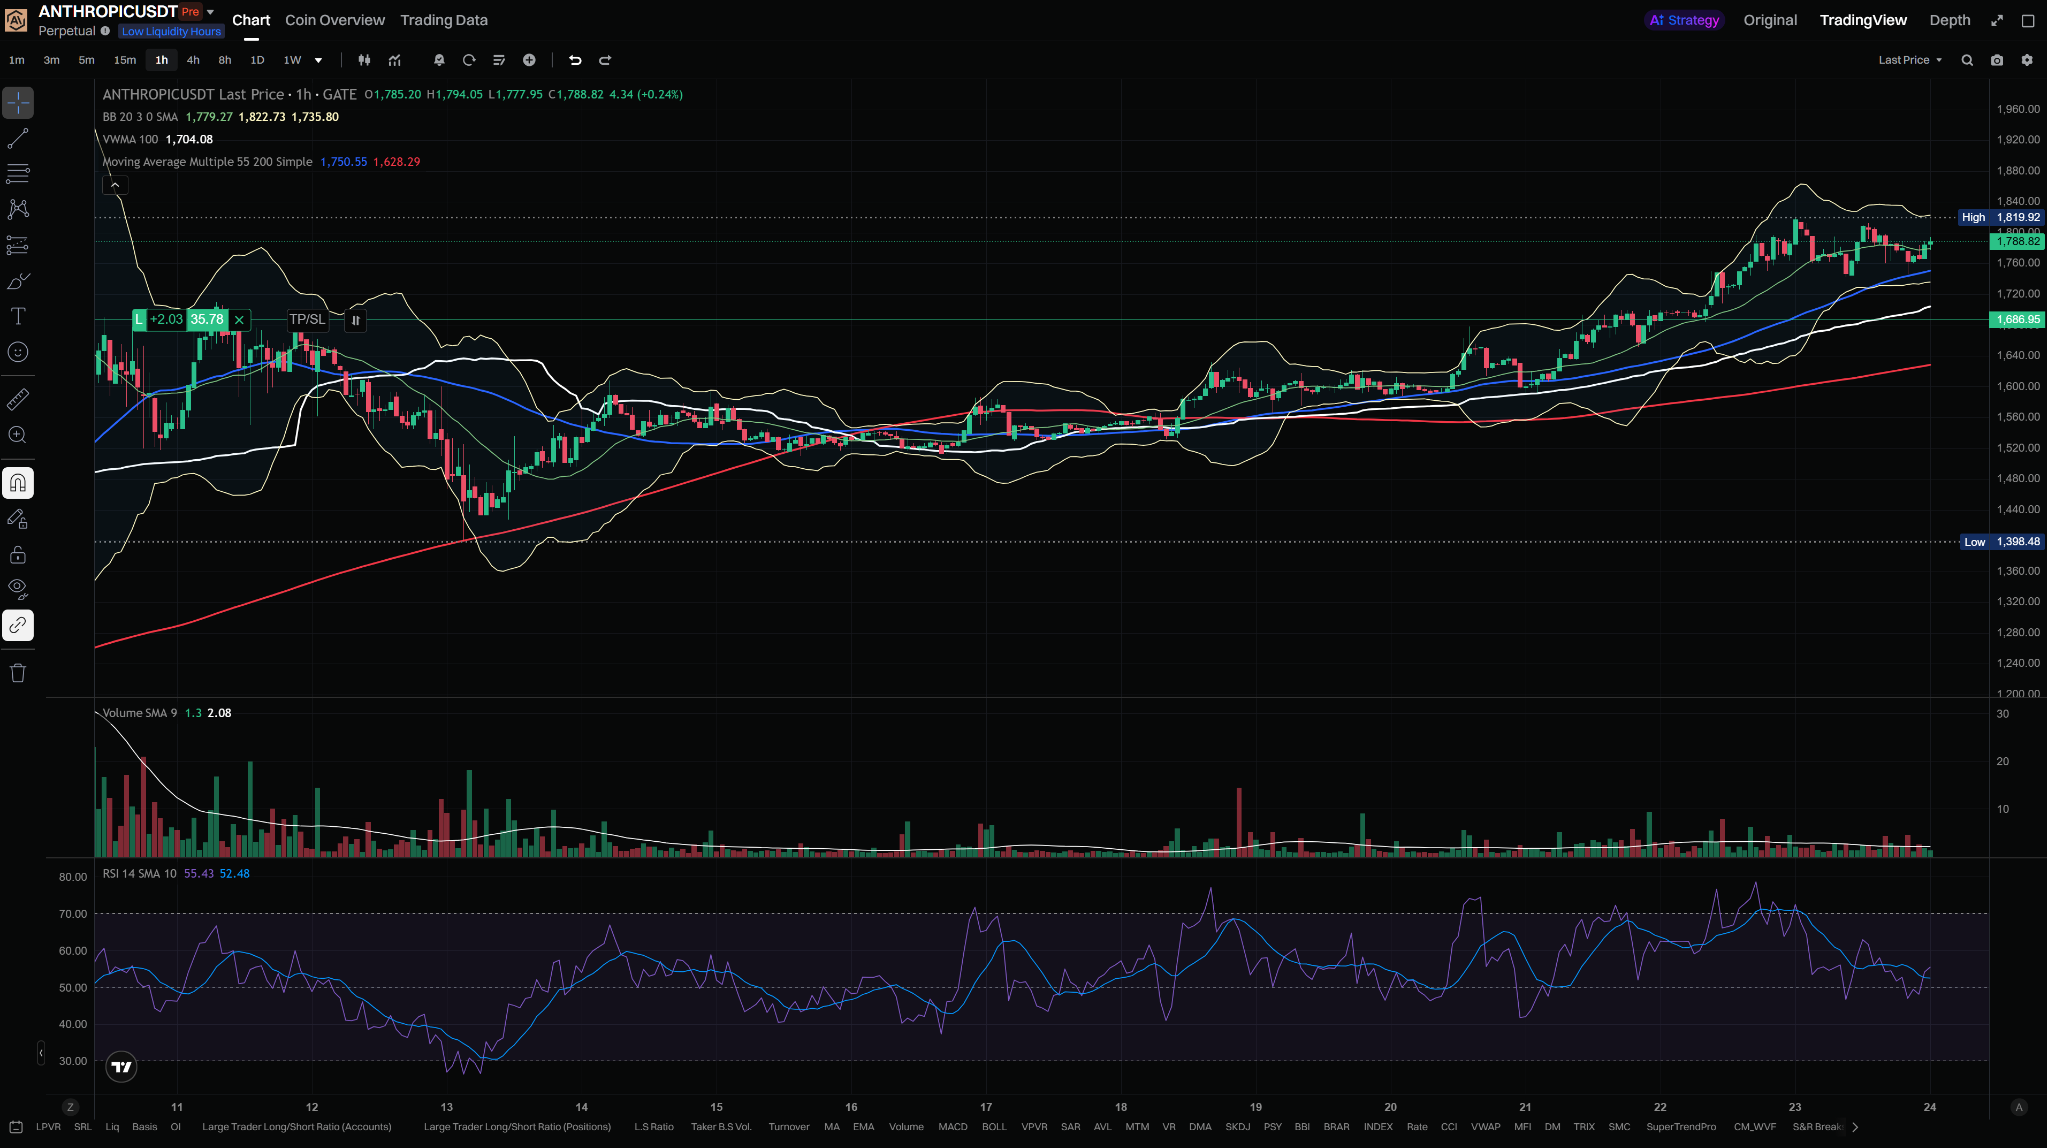Create a price alert with bell icon

click(x=439, y=60)
